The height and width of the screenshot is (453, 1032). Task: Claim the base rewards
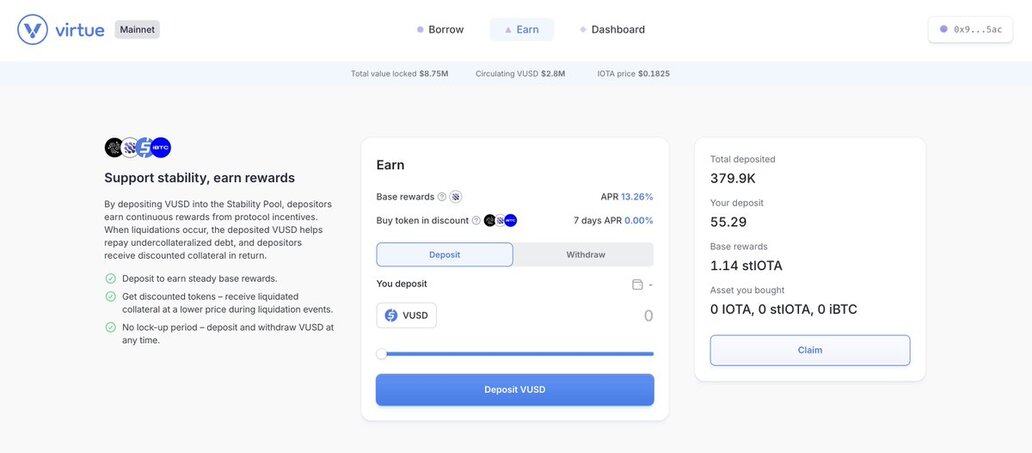(810, 350)
